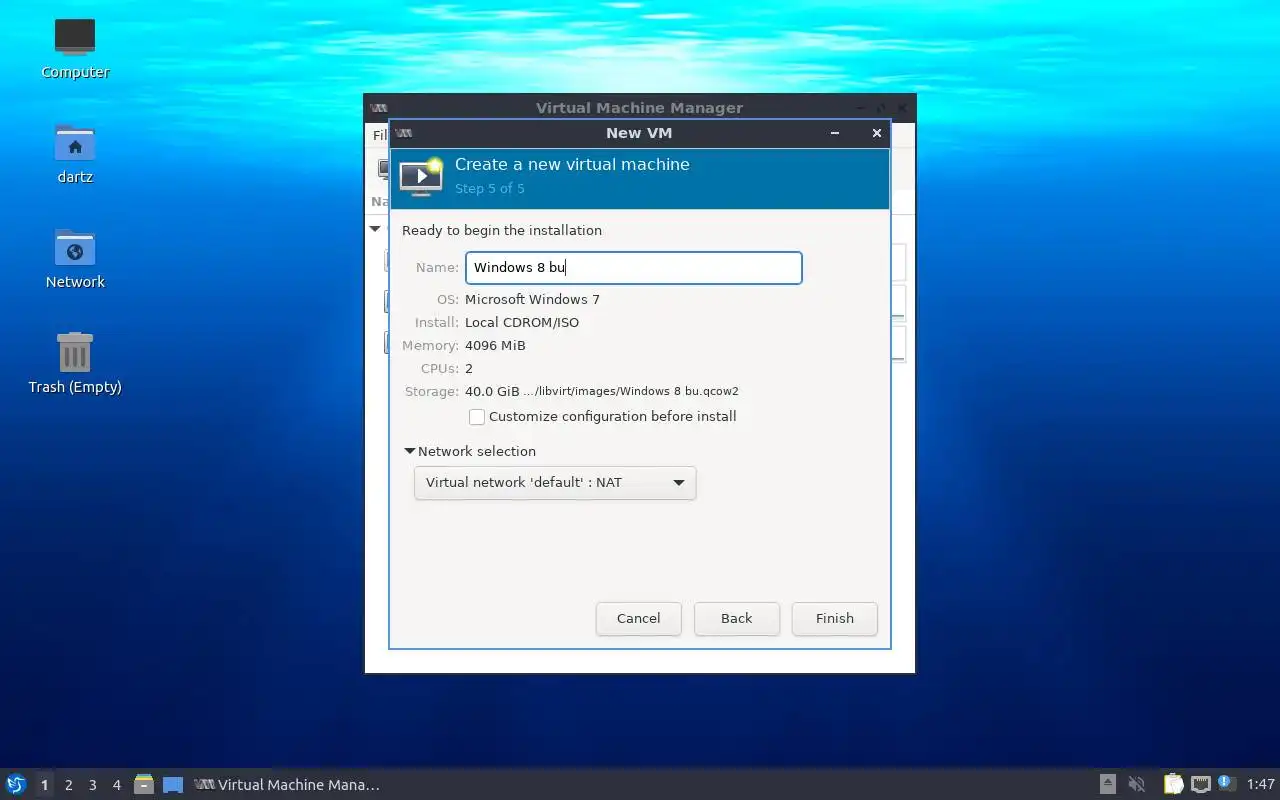Open the Virtual network 'default' : NAT dropdown

555,483
